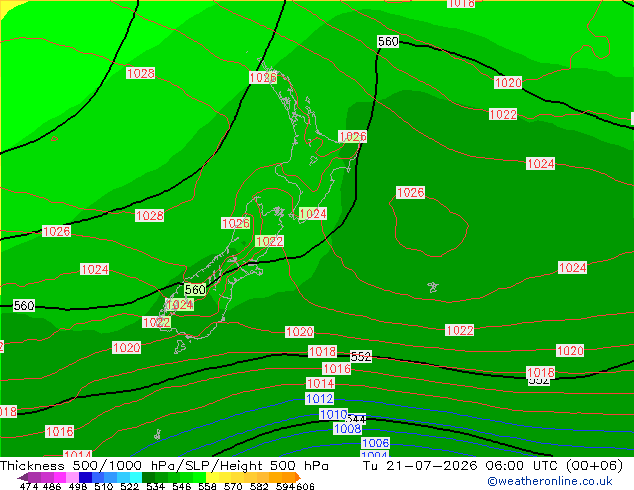Image resolution: width=634 pixels, height=490 pixels.
Task: Click the small closed contour inside the 1028 high
Action: coord(54,139)
